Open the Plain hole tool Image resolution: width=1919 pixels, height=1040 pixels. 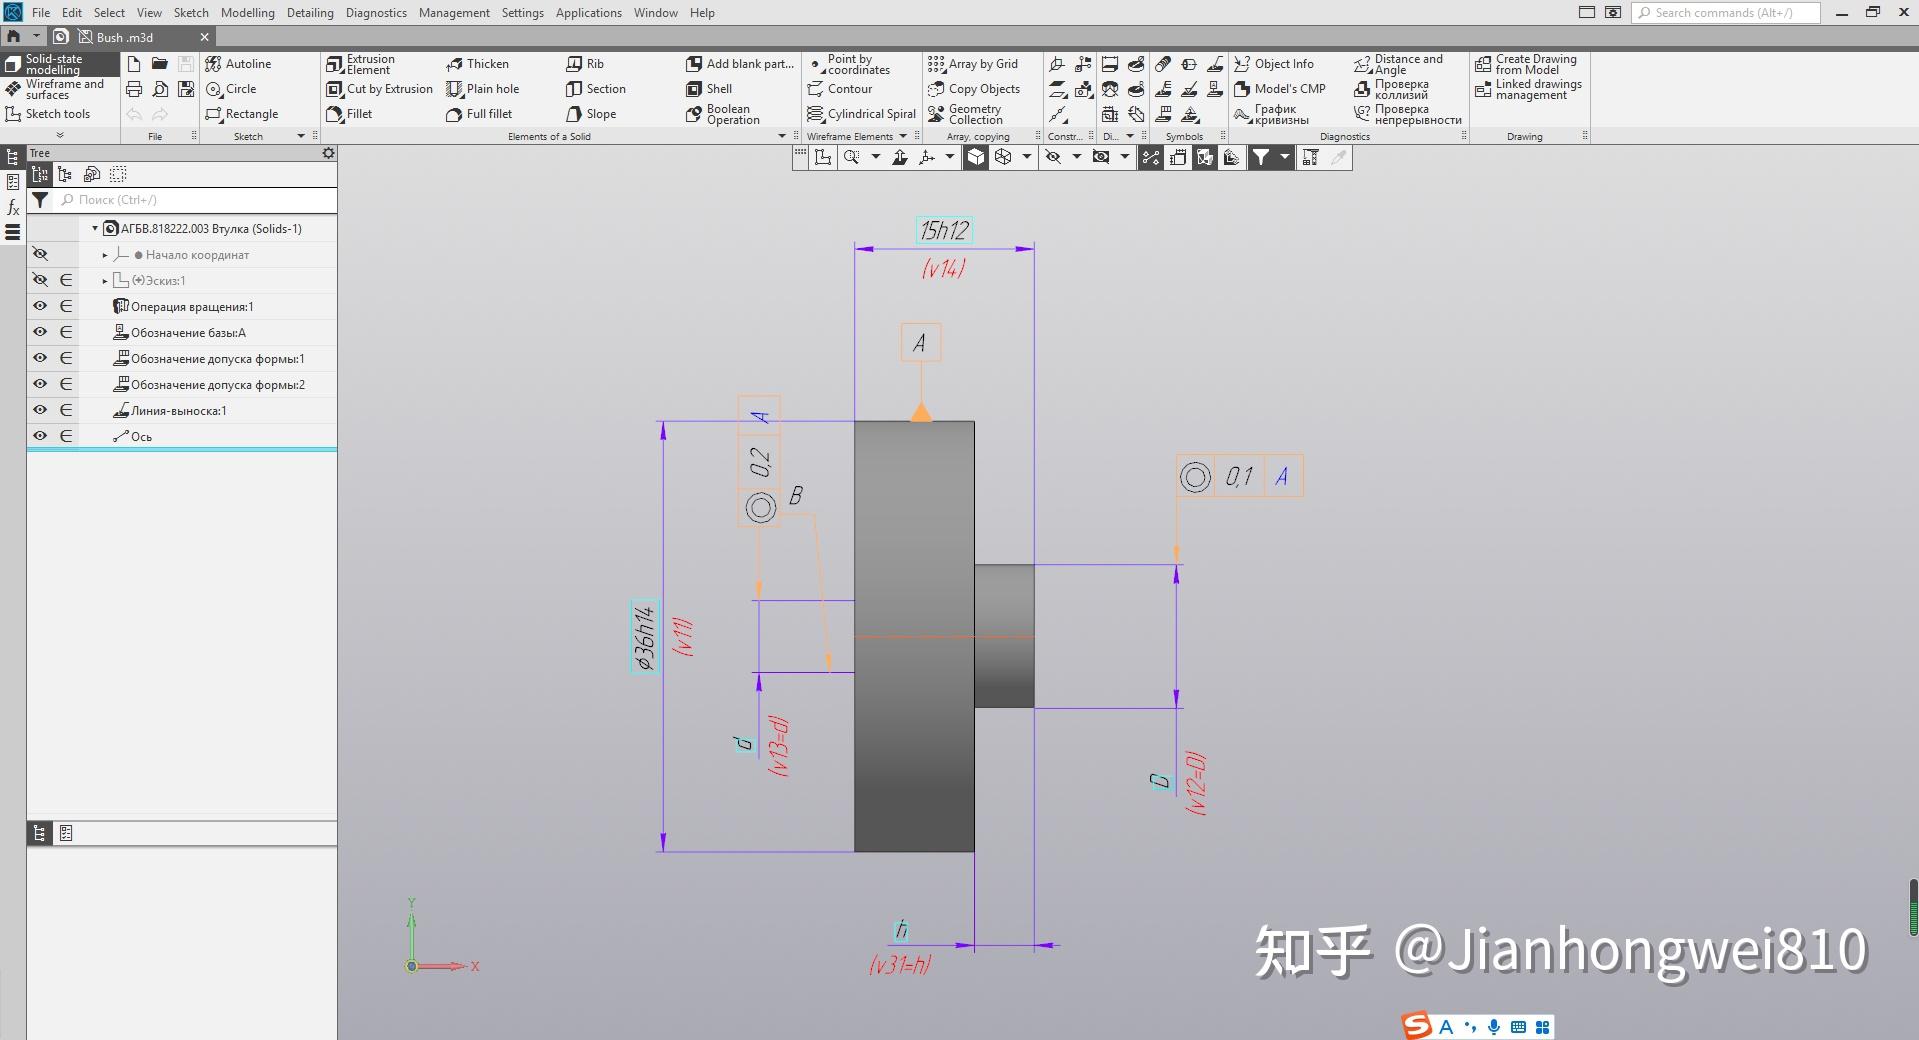pos(487,88)
